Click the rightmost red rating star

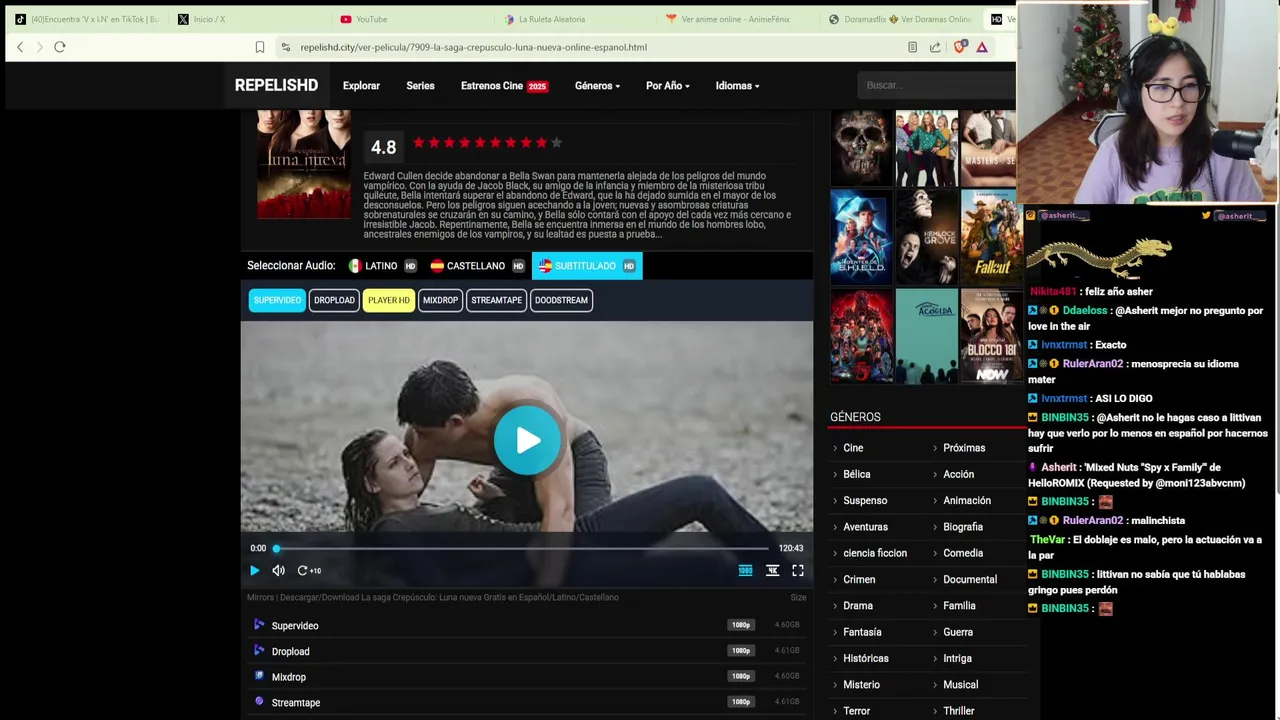[x=541, y=143]
